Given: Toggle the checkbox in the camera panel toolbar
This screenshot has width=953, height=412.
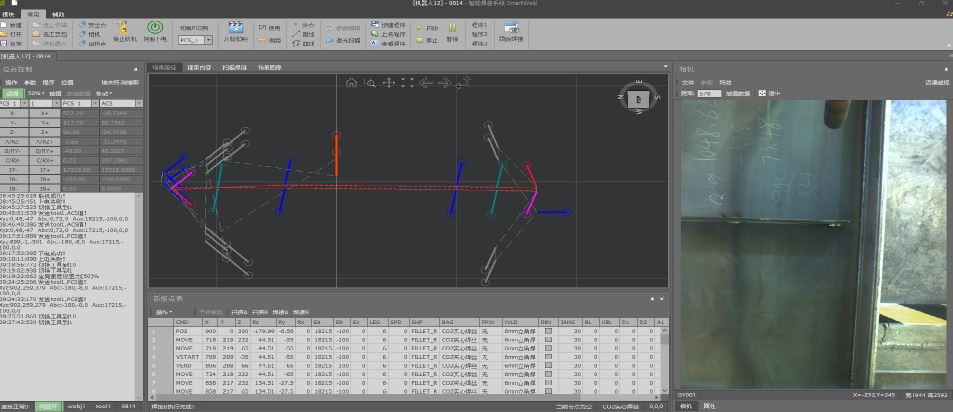Looking at the screenshot, I should tap(763, 93).
